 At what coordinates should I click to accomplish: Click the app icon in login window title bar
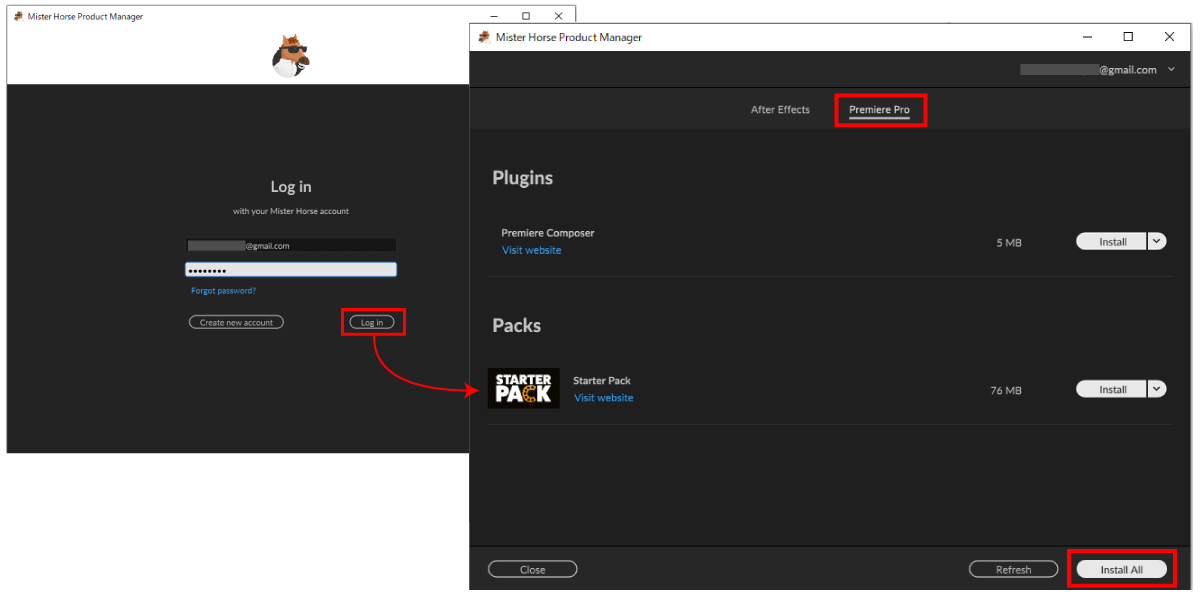[18, 16]
